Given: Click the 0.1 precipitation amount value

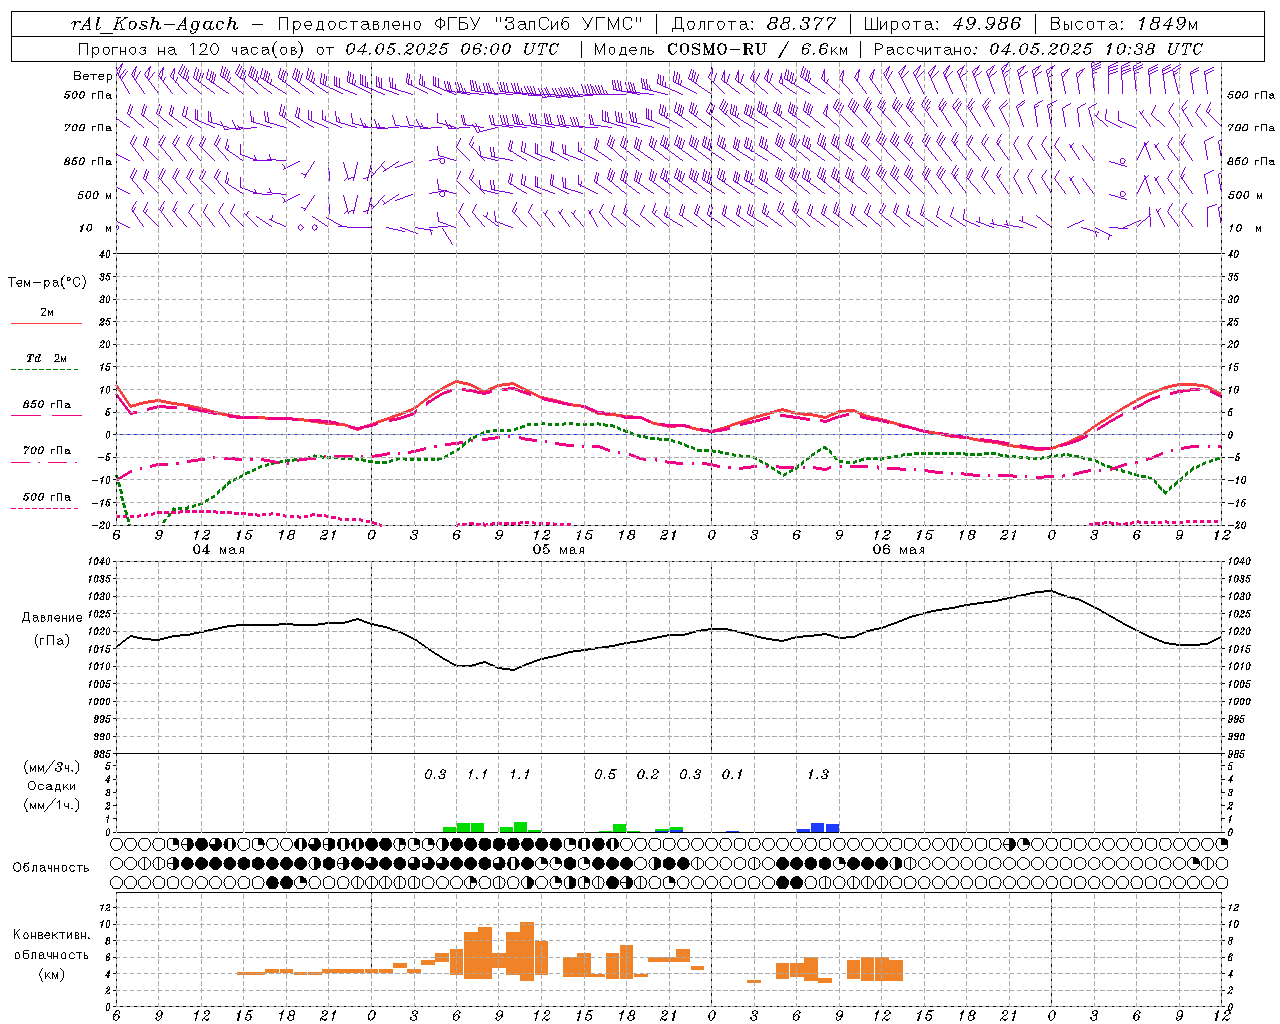Looking at the screenshot, I should tap(732, 775).
